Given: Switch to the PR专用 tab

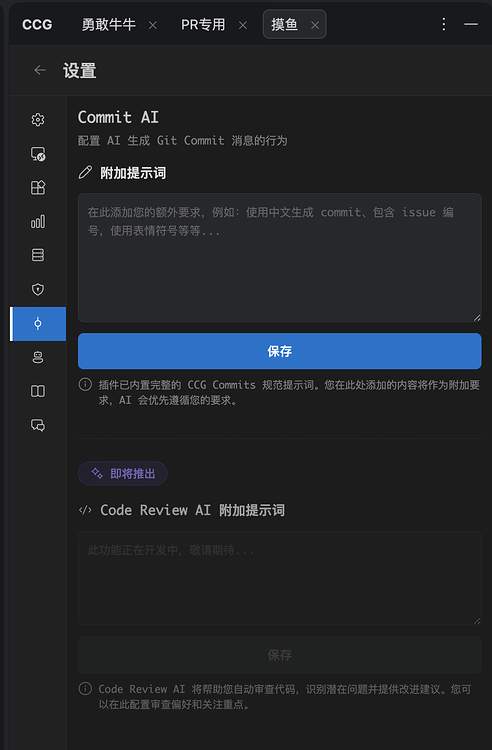Looking at the screenshot, I should pos(203,24).
